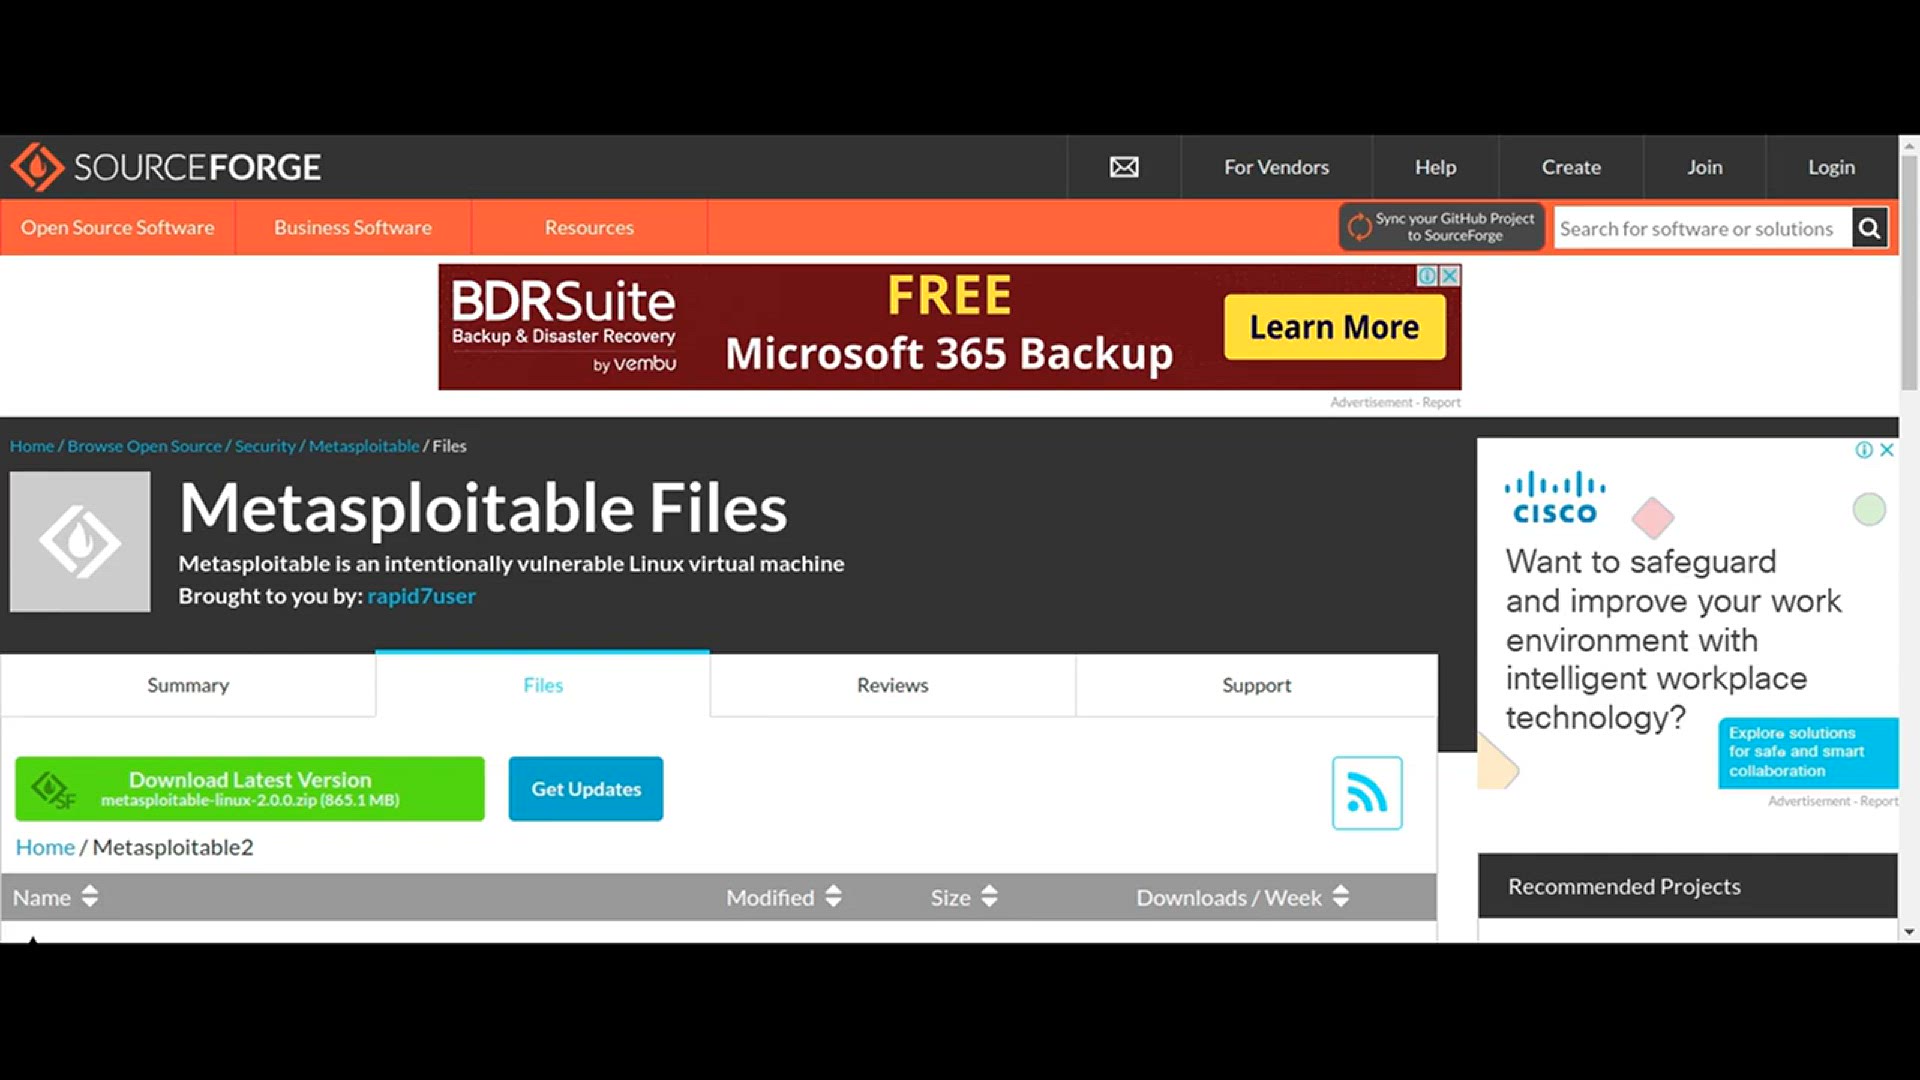Open the RSS feed icon
1920x1080 pixels.
point(1366,793)
